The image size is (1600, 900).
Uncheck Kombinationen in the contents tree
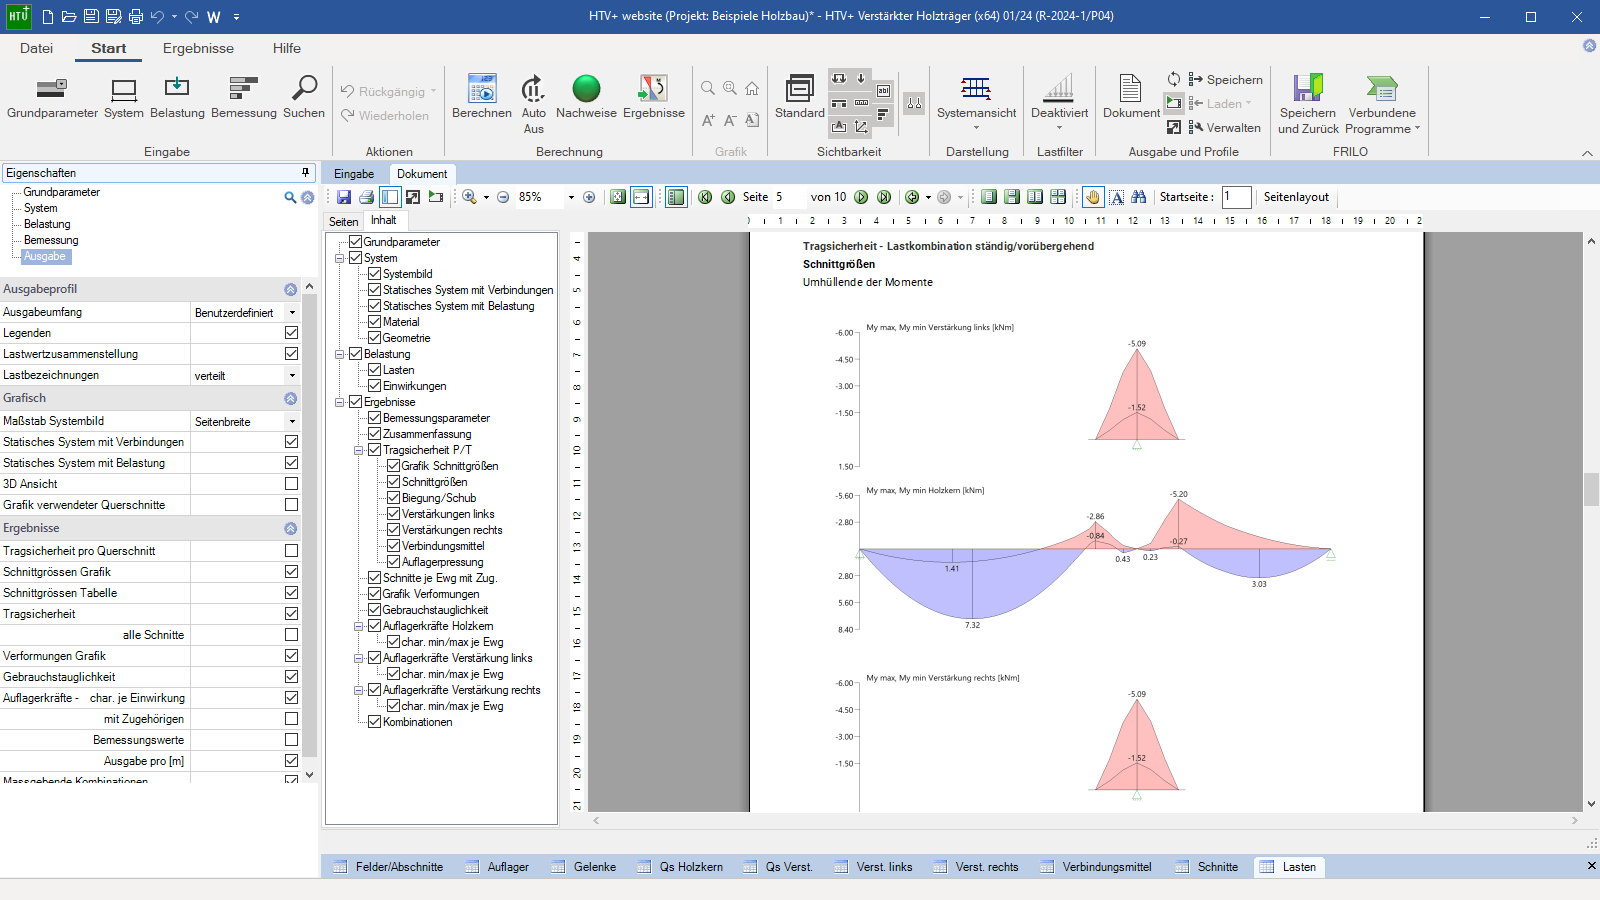[x=374, y=721]
